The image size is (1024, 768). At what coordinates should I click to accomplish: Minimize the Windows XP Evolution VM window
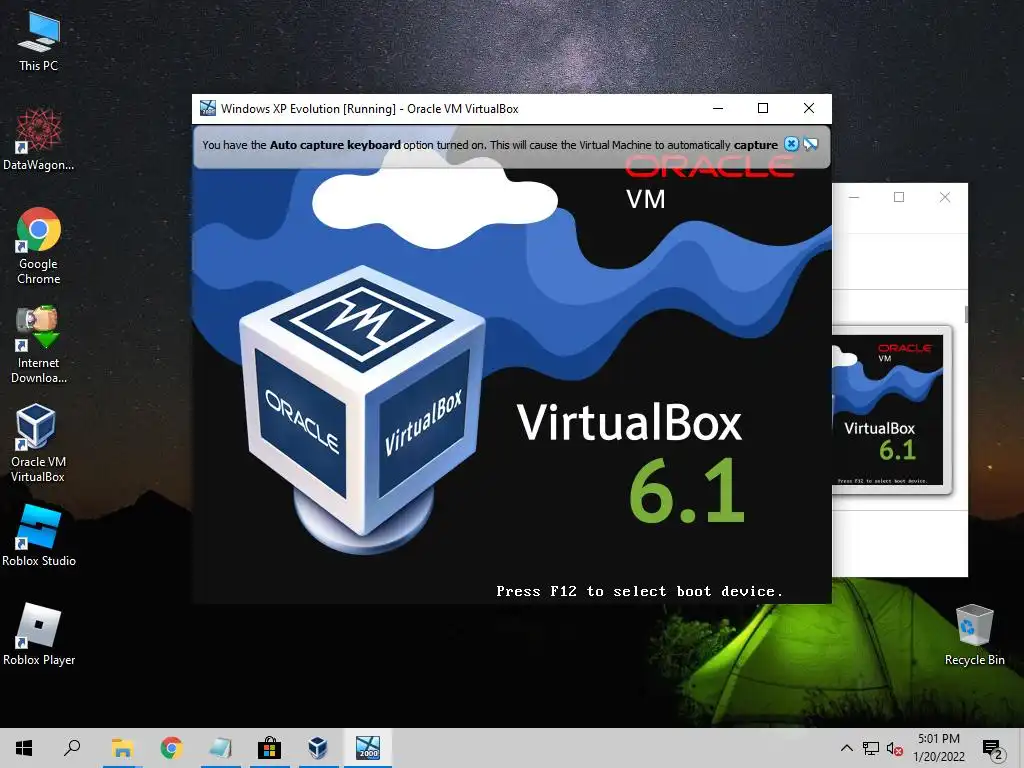click(x=718, y=108)
